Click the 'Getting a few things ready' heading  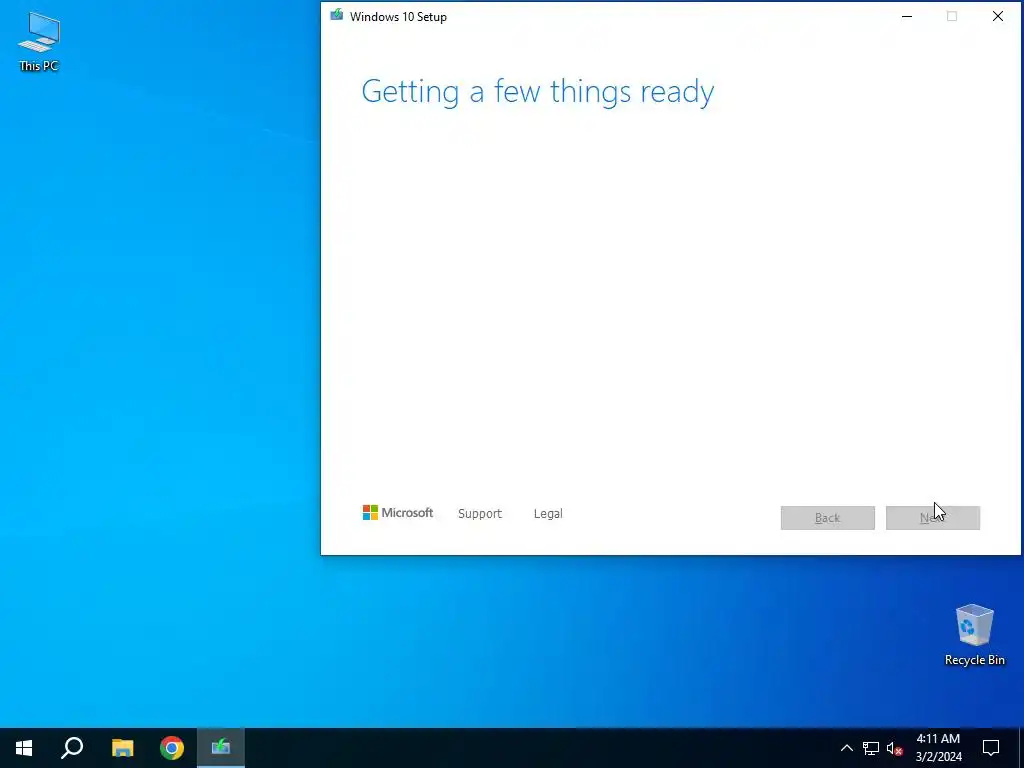(537, 91)
